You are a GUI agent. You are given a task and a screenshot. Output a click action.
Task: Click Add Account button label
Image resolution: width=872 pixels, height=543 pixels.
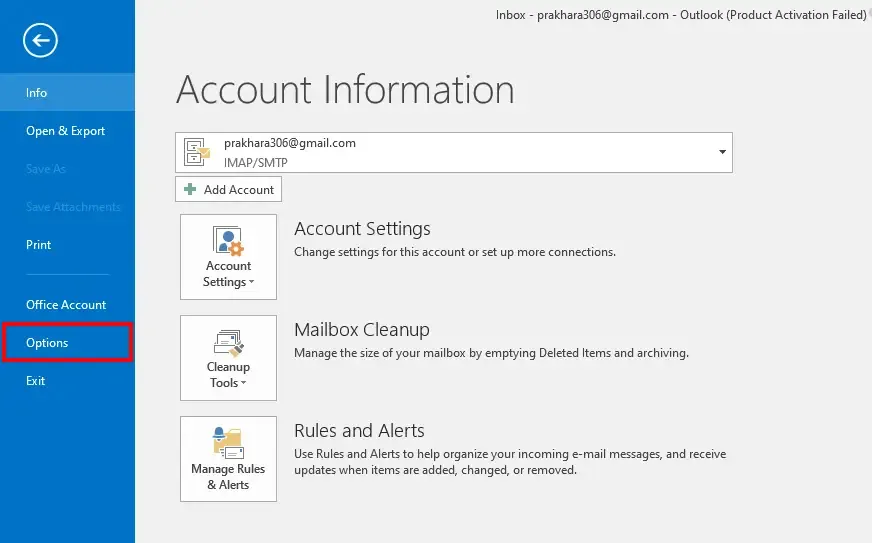[239, 190]
